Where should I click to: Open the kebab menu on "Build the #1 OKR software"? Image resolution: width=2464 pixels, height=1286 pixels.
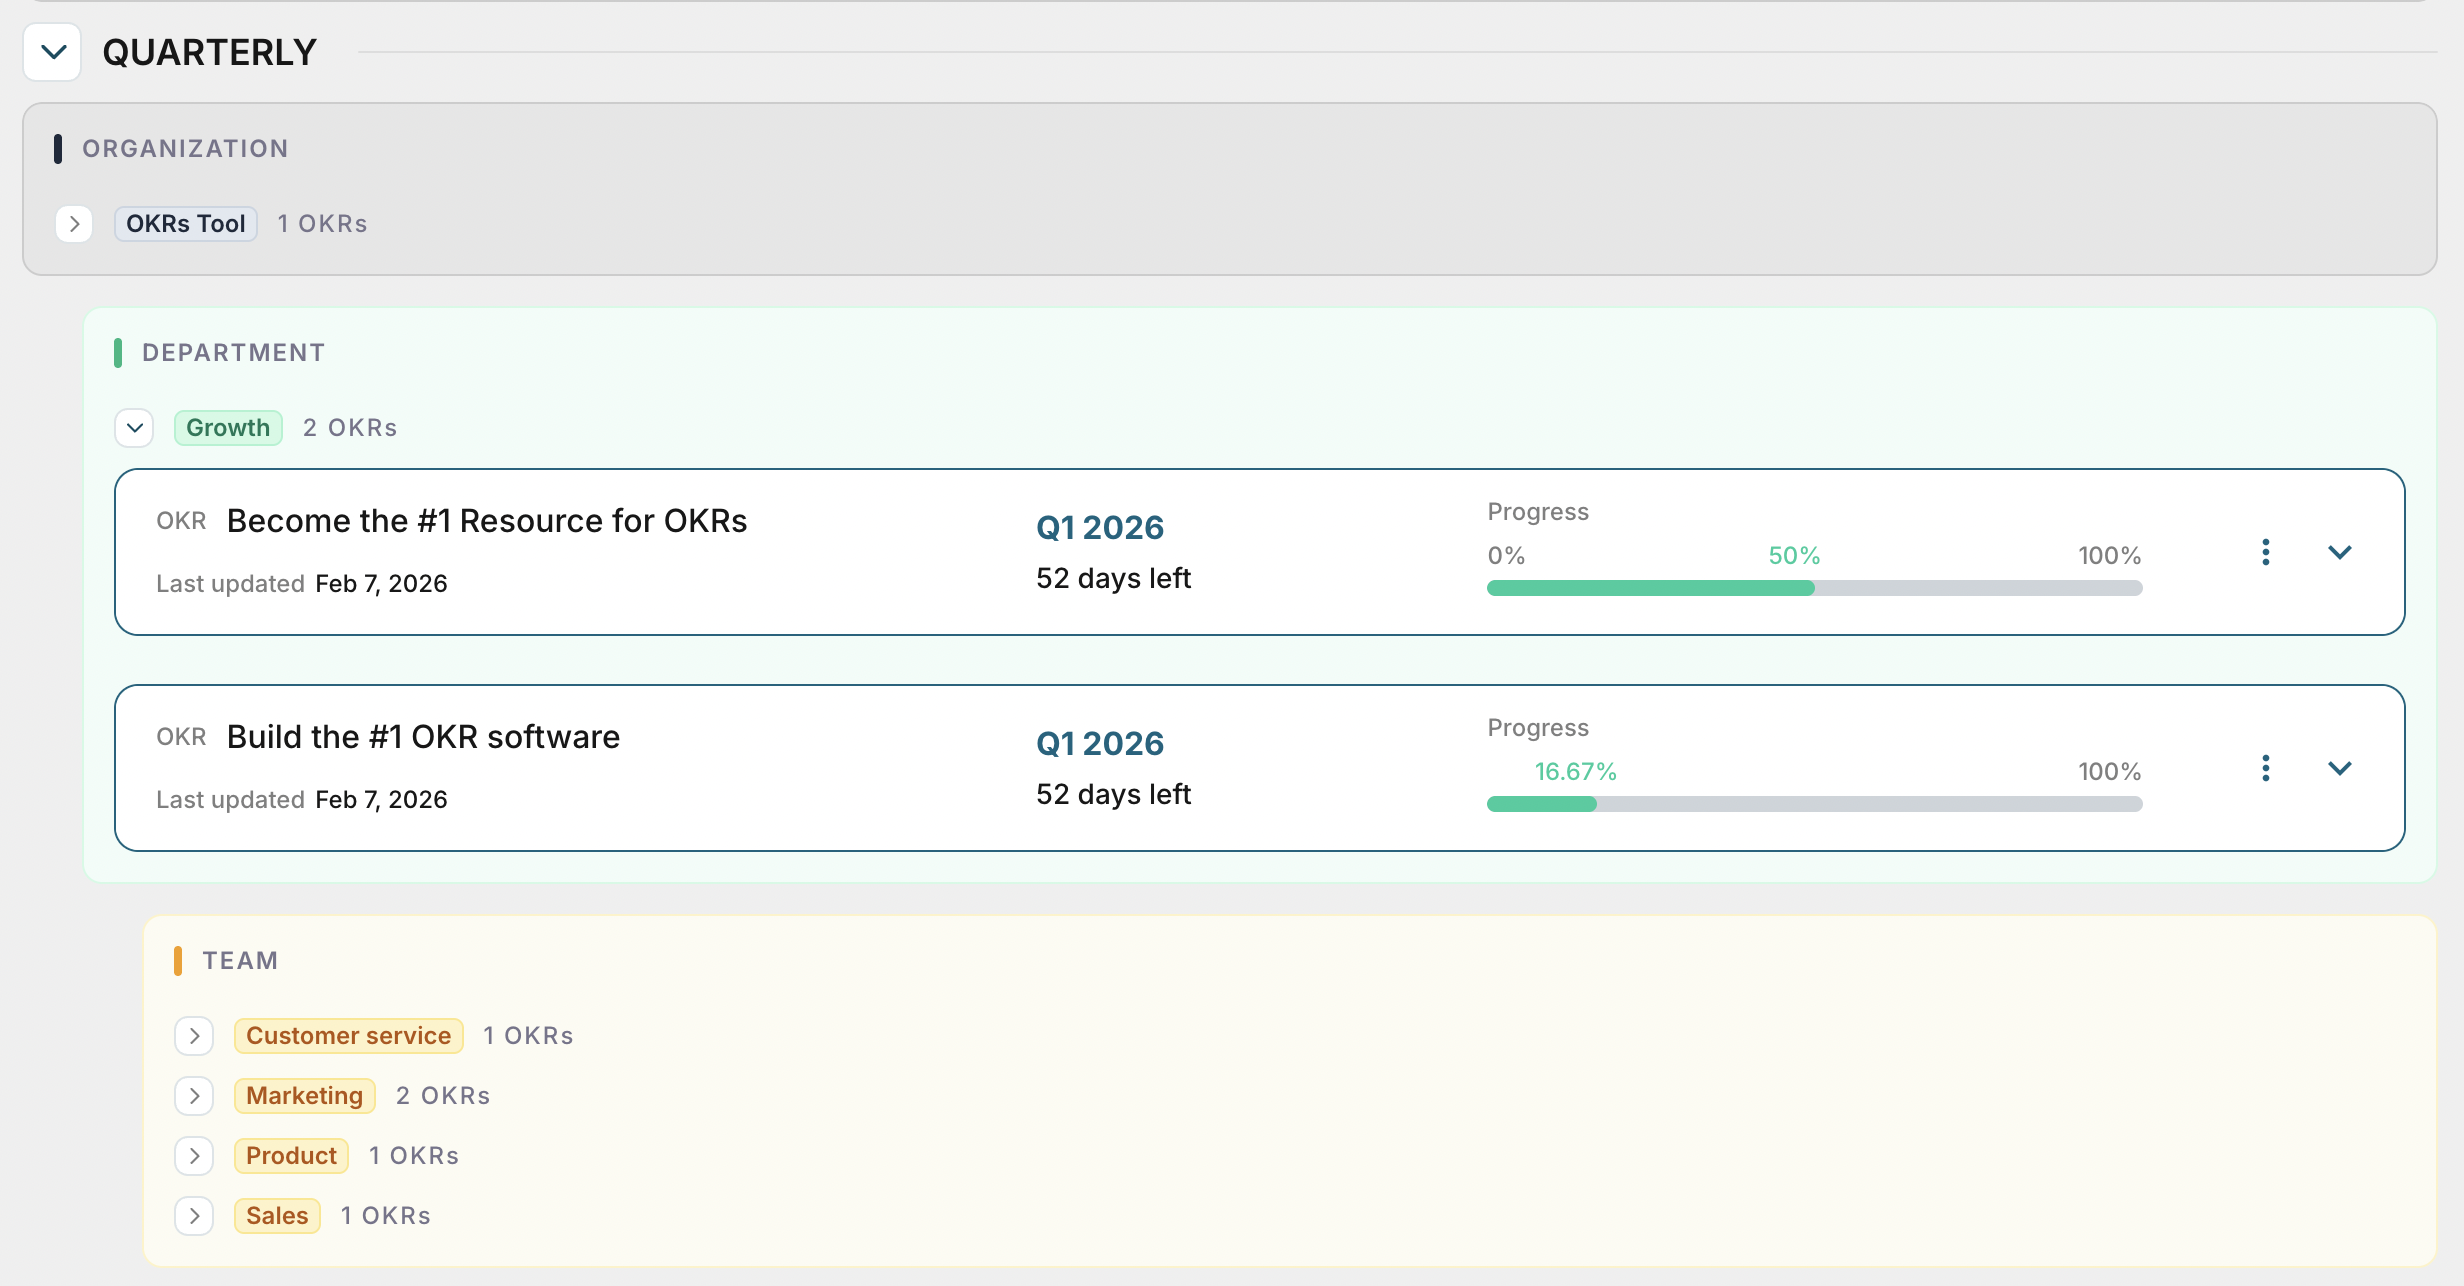[2265, 767]
